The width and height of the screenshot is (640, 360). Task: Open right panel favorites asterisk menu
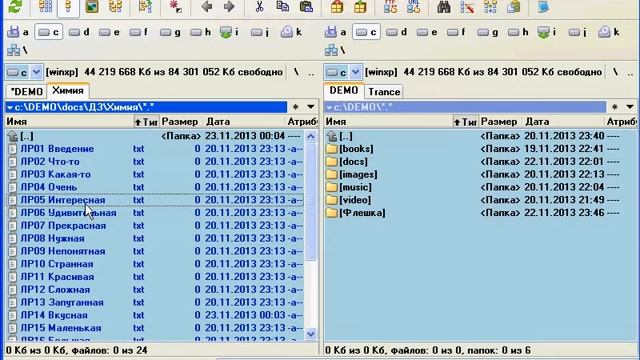click(615, 107)
